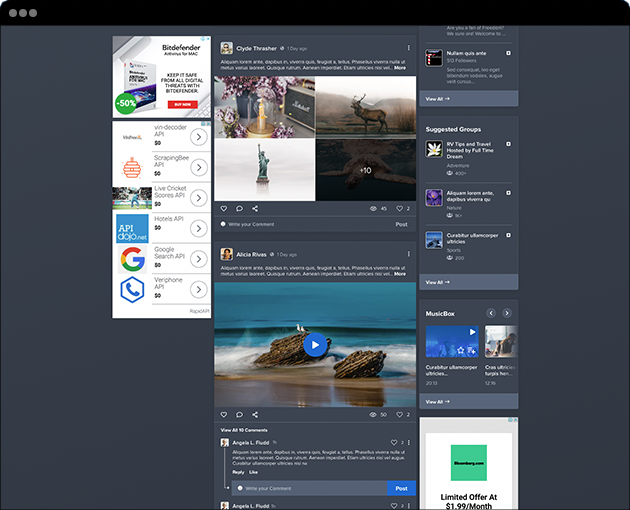
Task: Add first MusicBox track to playlist
Action: coord(472,351)
